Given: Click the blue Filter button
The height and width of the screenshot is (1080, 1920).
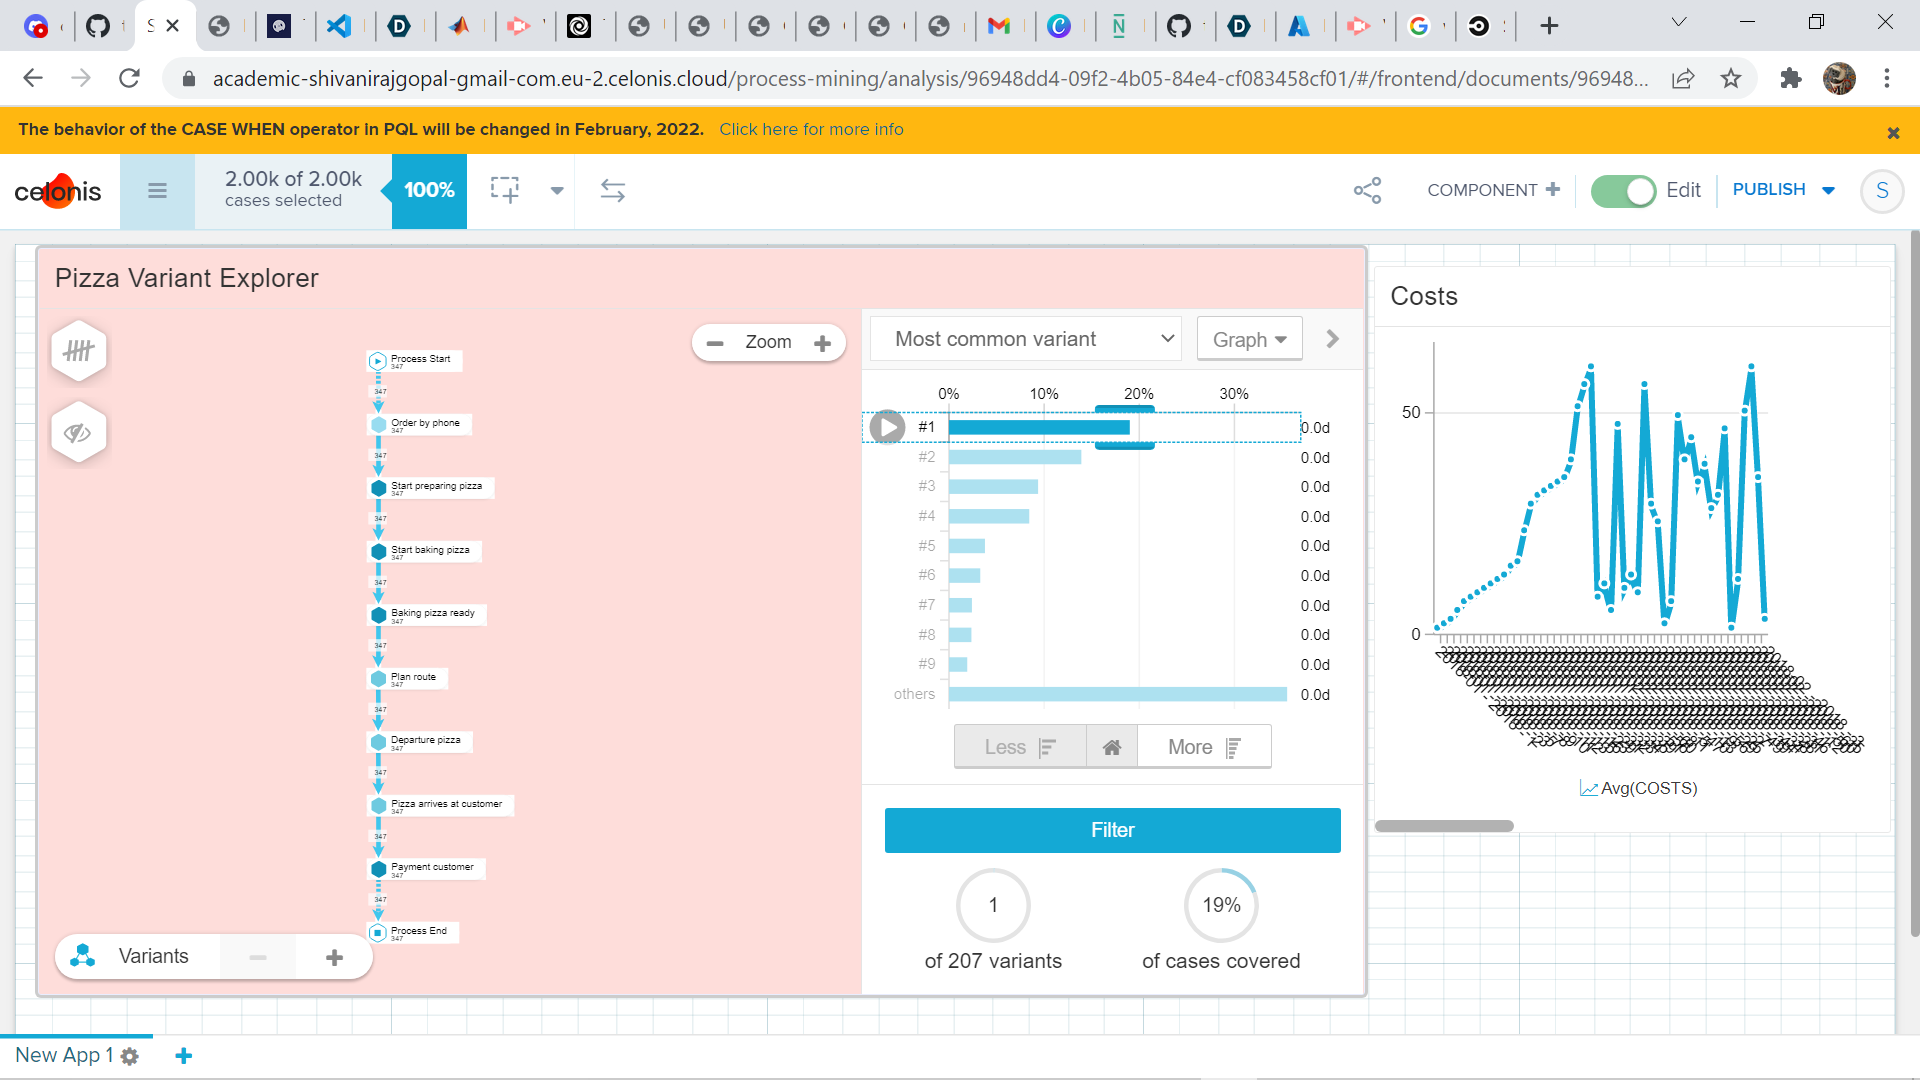Looking at the screenshot, I should click(x=1112, y=830).
